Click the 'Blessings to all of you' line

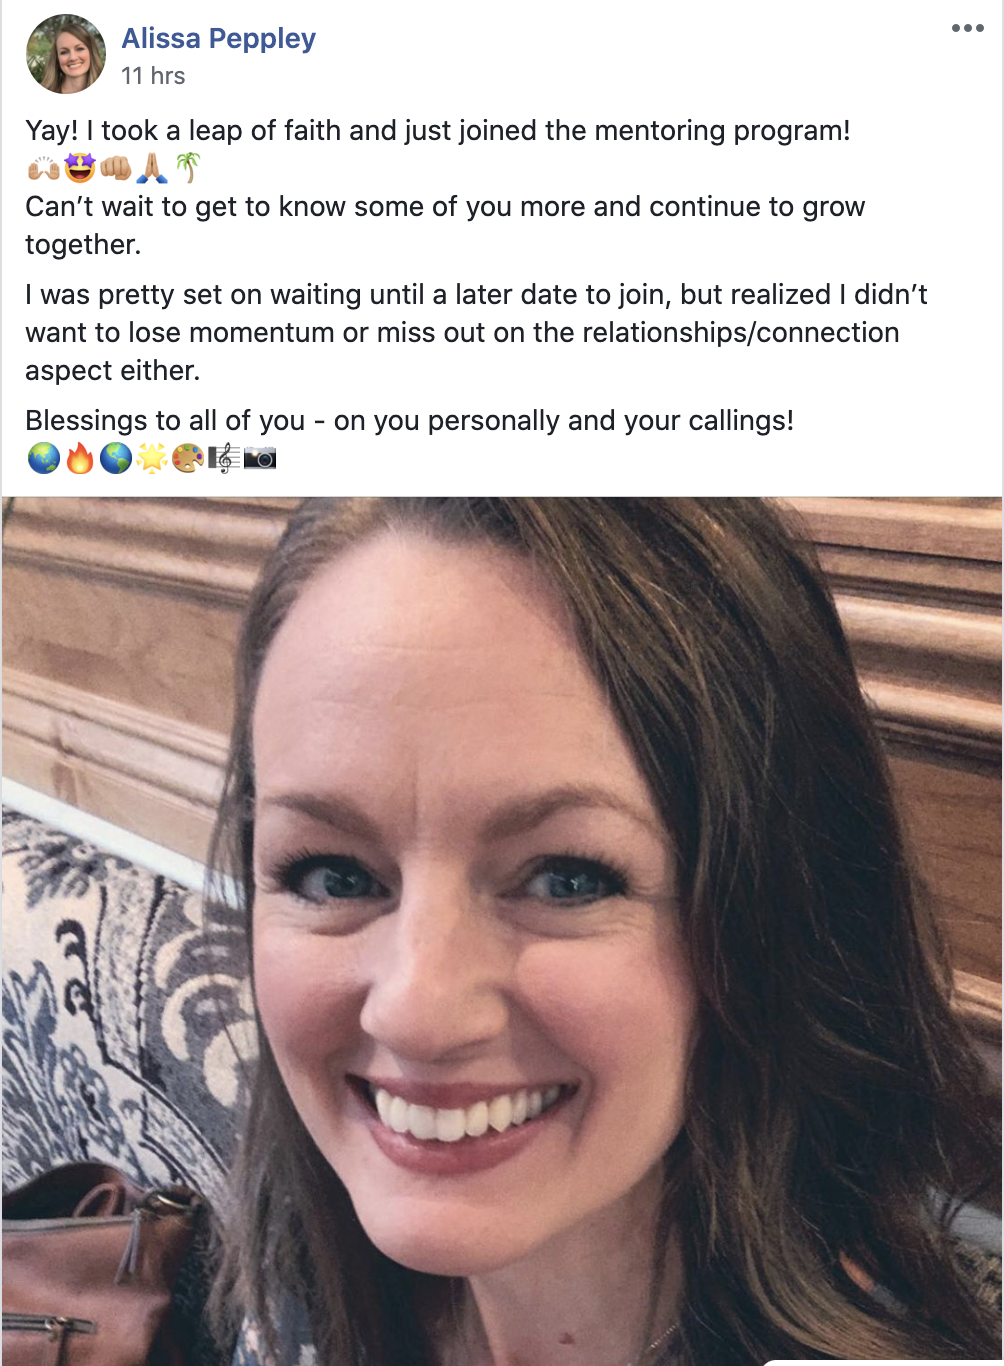[410, 421]
